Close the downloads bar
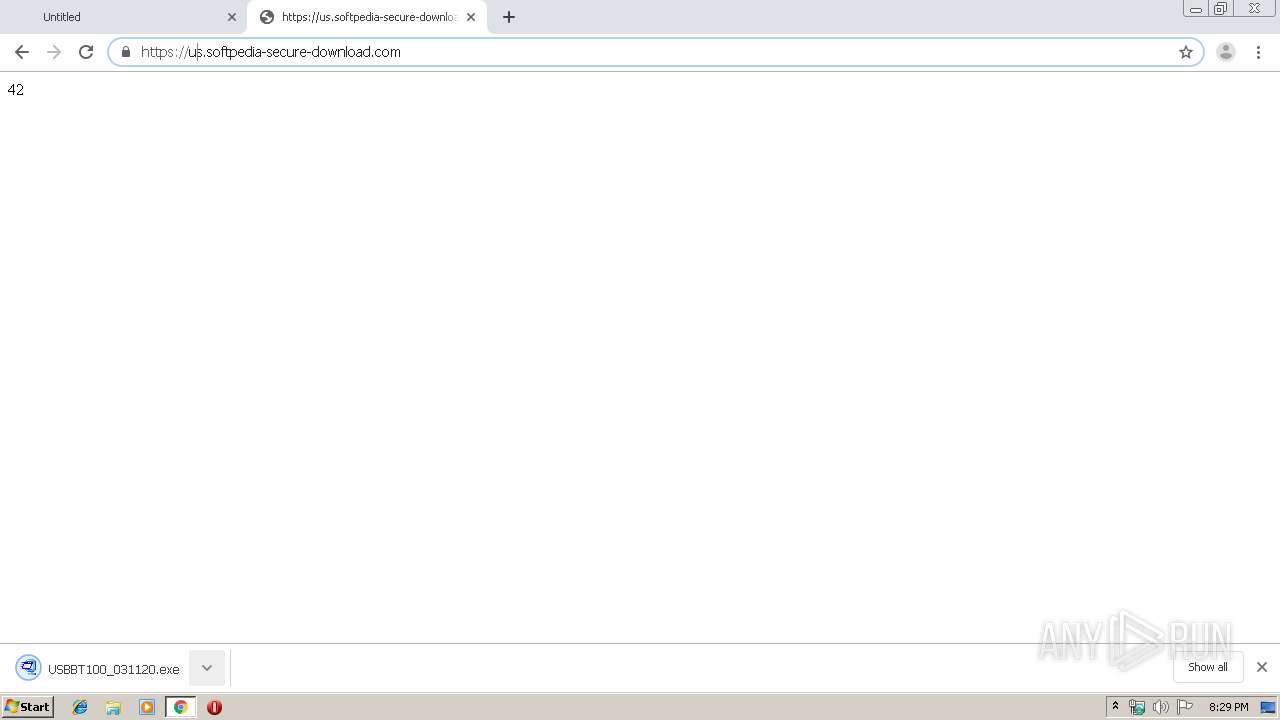1280x720 pixels. tap(1262, 667)
